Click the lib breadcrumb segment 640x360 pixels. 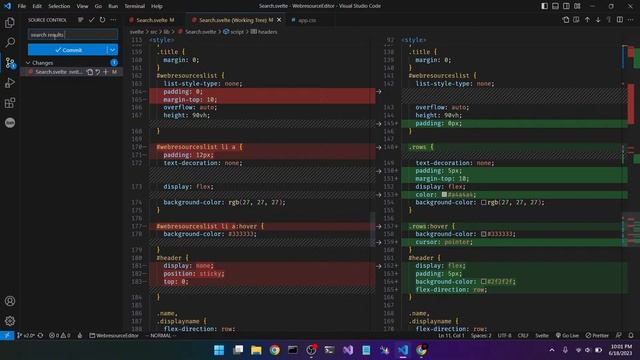(x=166, y=32)
